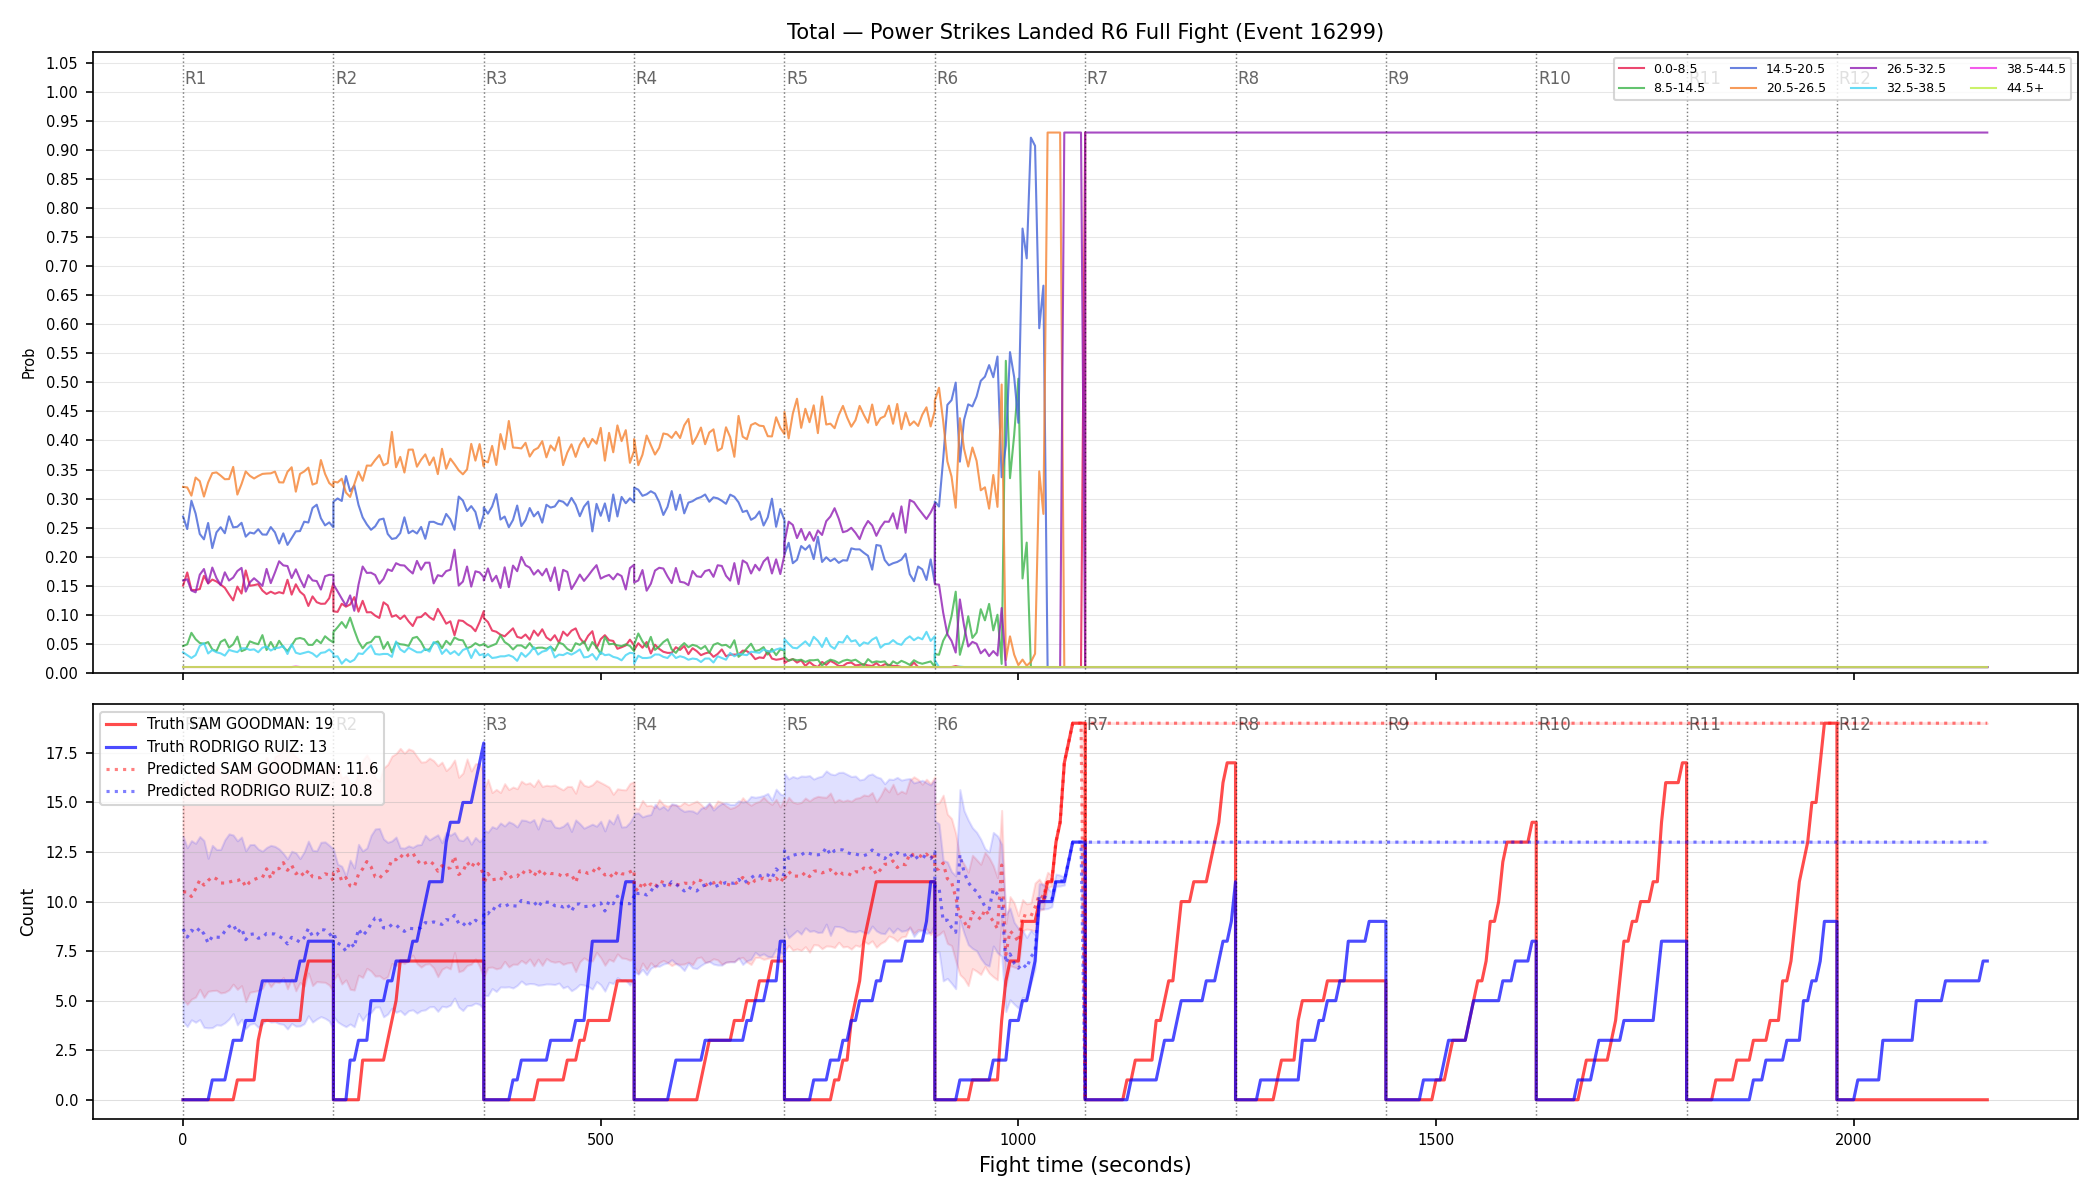Click the 1500 x-axis tick label
2100x1200 pixels.
[x=1436, y=1139]
